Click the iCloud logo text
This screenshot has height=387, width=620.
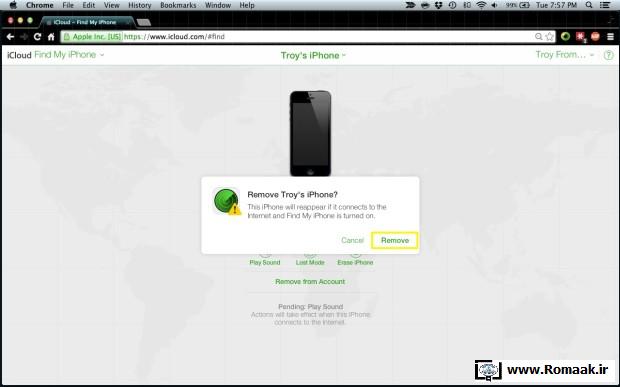click(19, 55)
